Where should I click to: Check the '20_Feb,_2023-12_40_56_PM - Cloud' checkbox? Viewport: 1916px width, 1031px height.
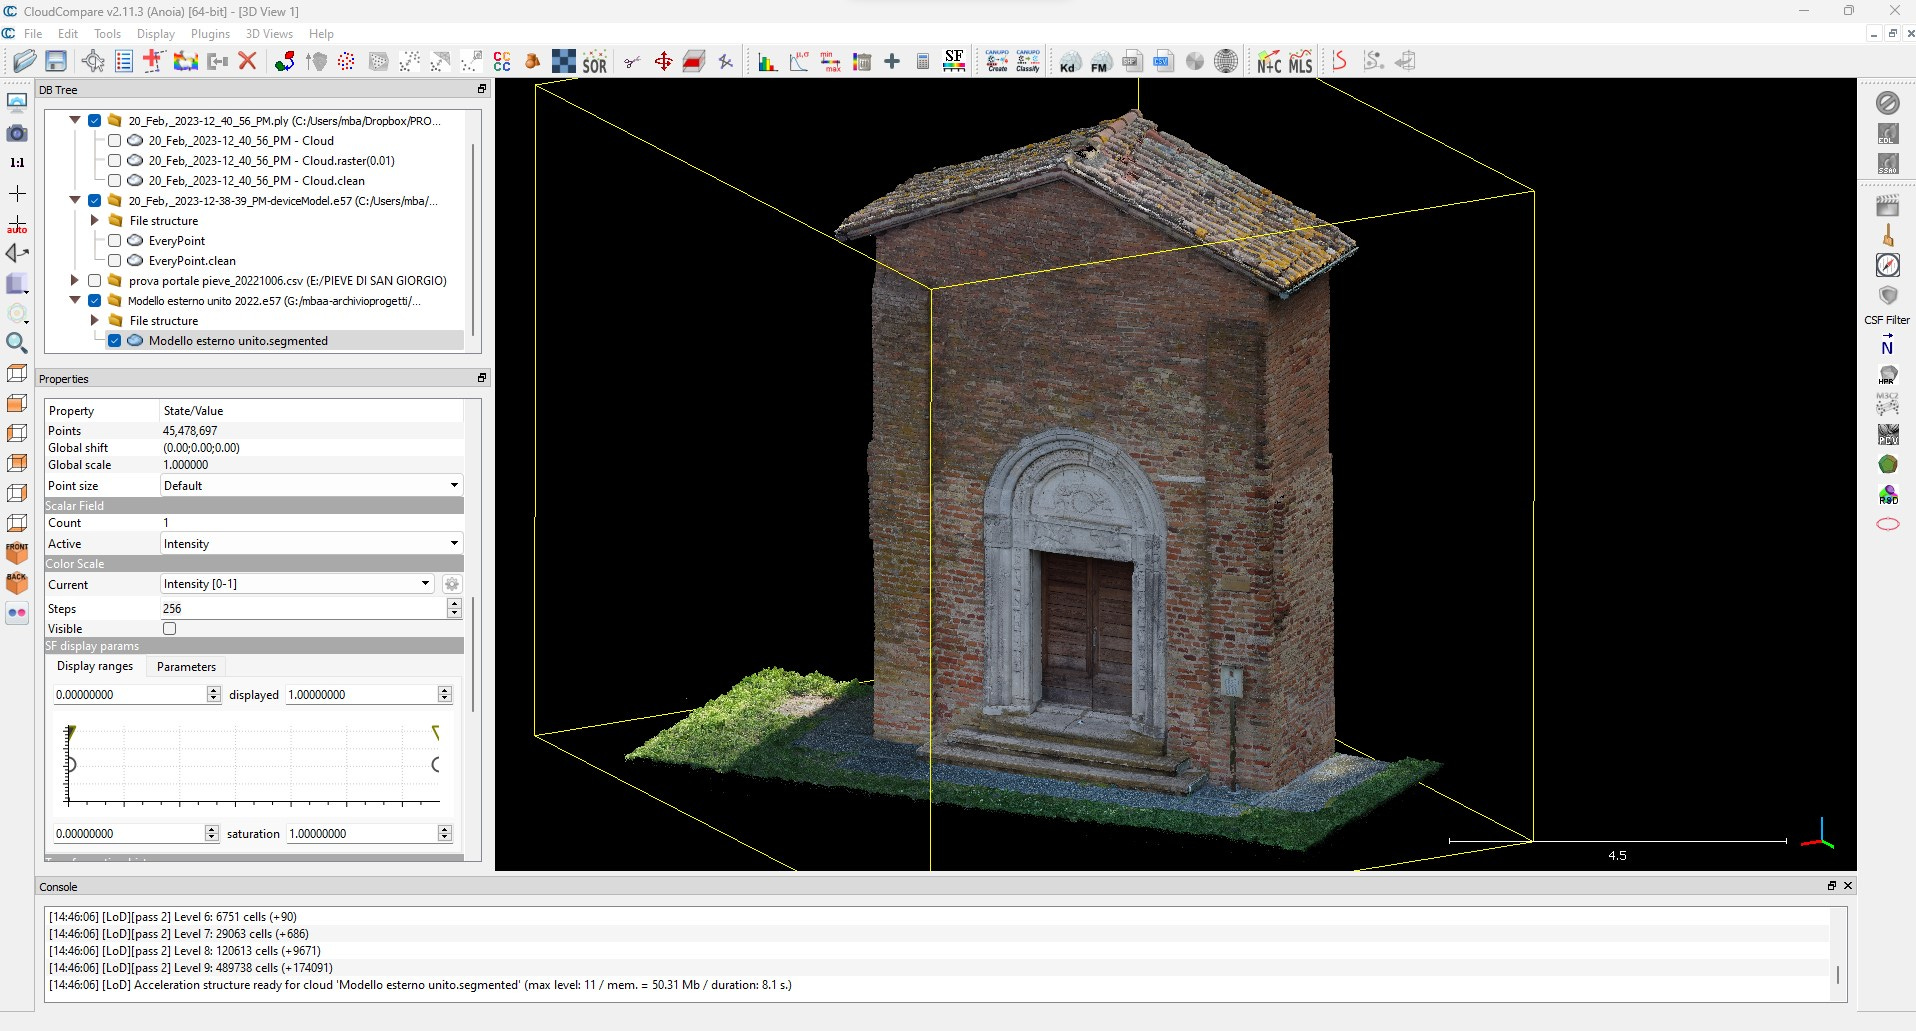[x=114, y=141]
